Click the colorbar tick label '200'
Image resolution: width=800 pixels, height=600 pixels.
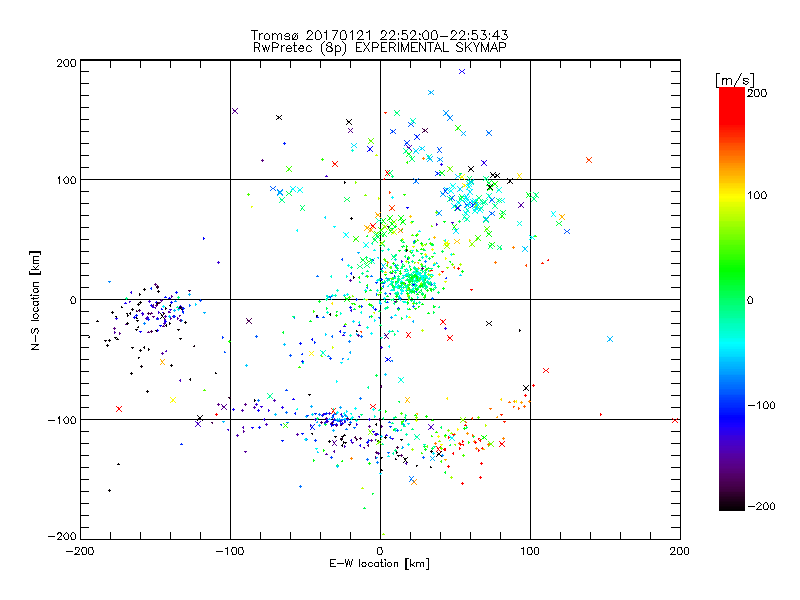point(757,93)
